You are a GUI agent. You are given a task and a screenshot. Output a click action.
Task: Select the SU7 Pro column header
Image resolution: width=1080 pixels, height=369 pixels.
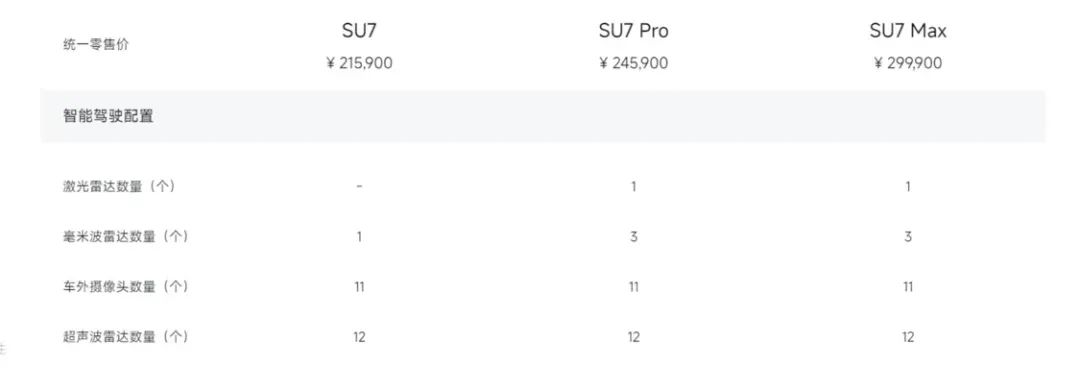click(x=633, y=31)
